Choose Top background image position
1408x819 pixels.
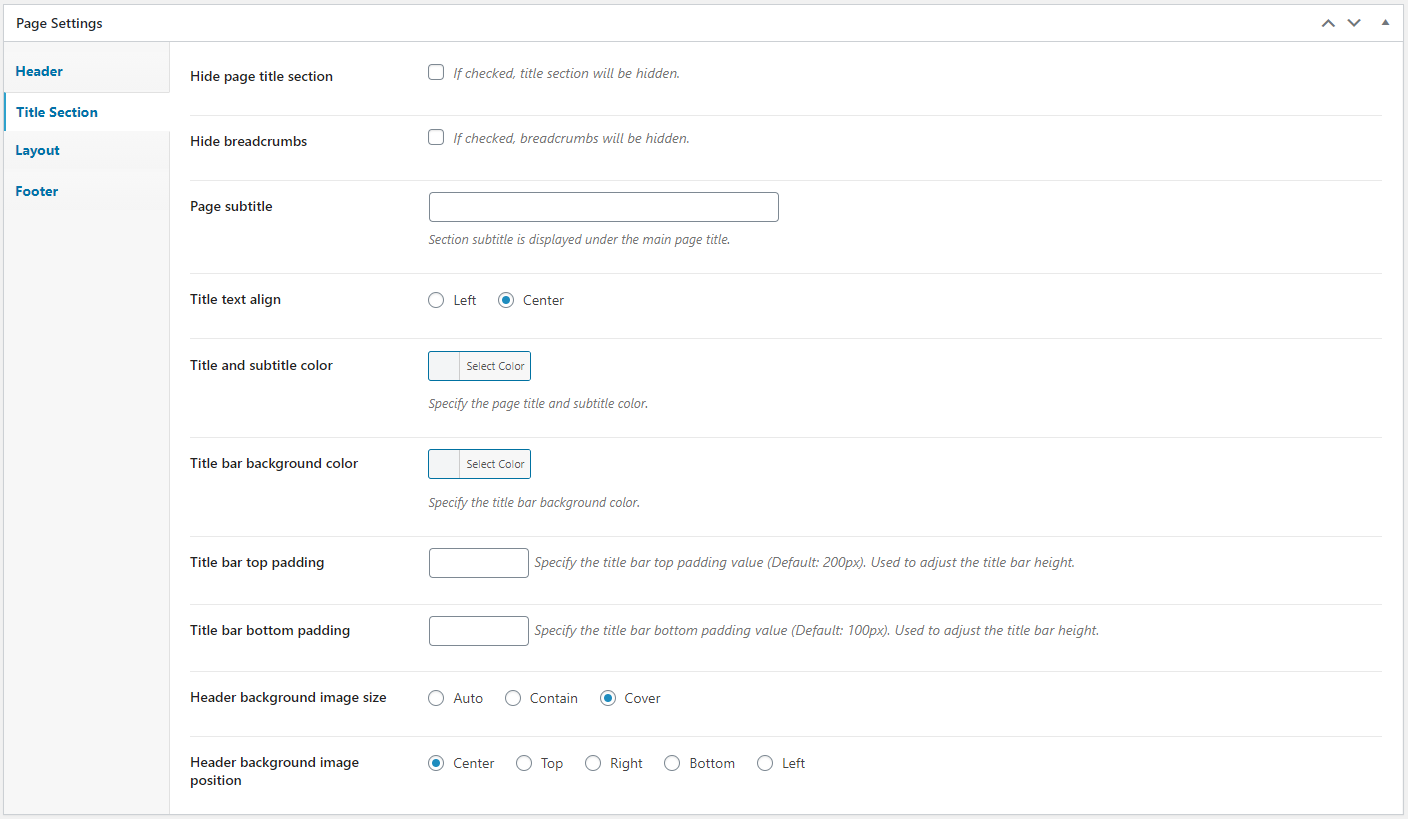pos(524,763)
